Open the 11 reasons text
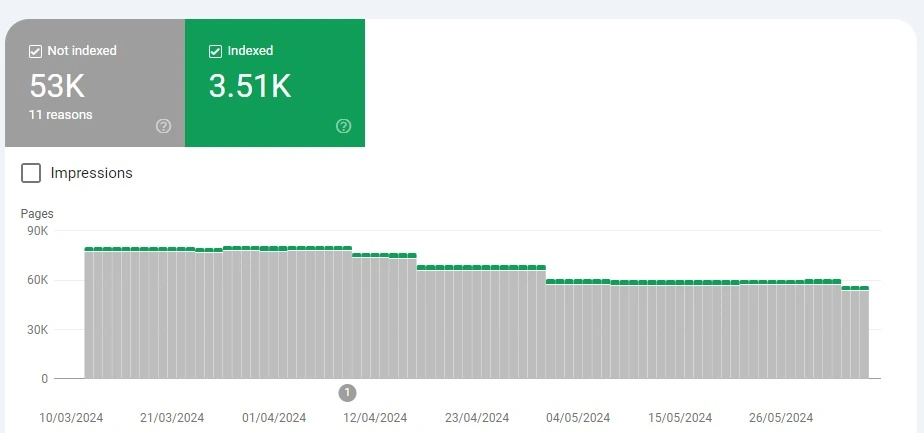Viewport: 924px width, 433px height. (x=60, y=115)
